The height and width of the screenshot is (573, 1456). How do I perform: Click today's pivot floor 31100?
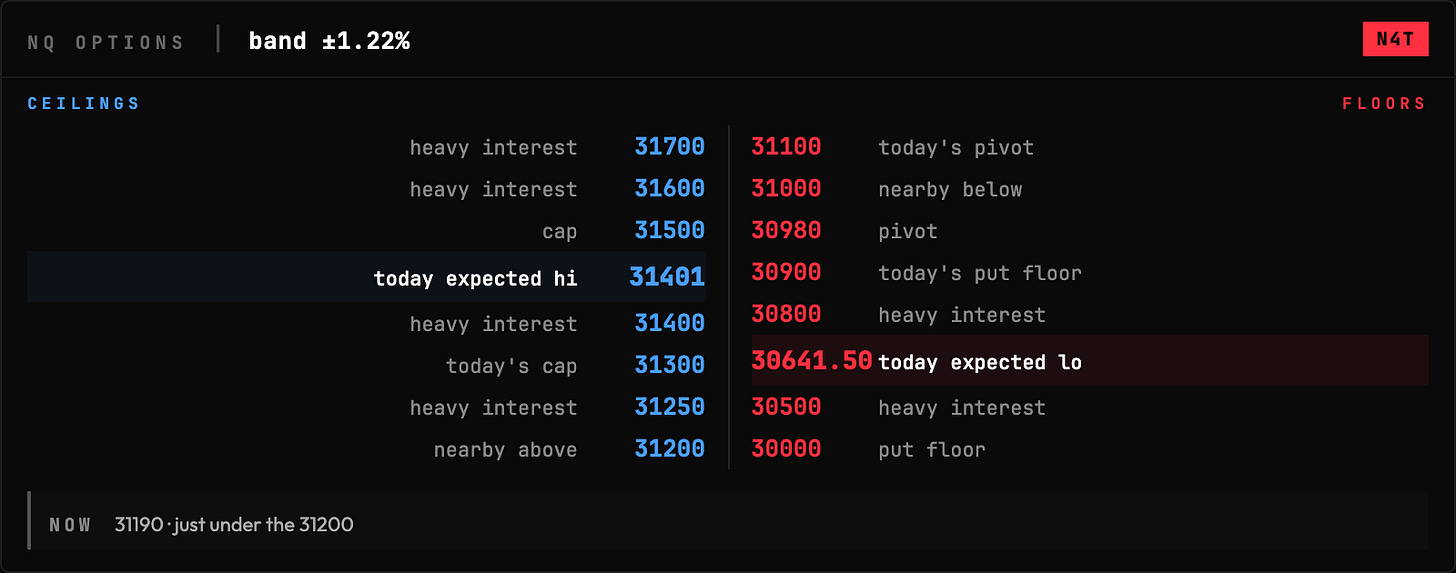pyautogui.click(x=1090, y=147)
